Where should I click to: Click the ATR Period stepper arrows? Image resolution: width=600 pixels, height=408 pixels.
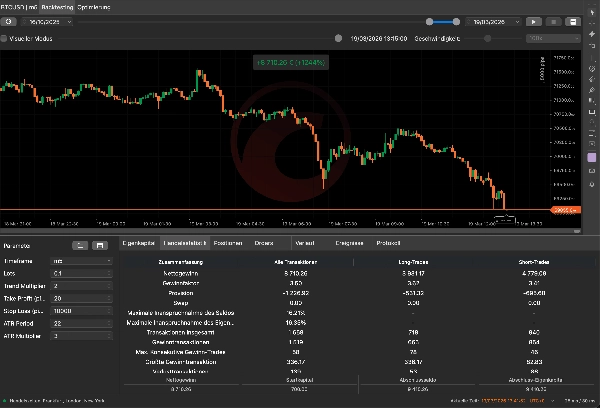[109, 323]
